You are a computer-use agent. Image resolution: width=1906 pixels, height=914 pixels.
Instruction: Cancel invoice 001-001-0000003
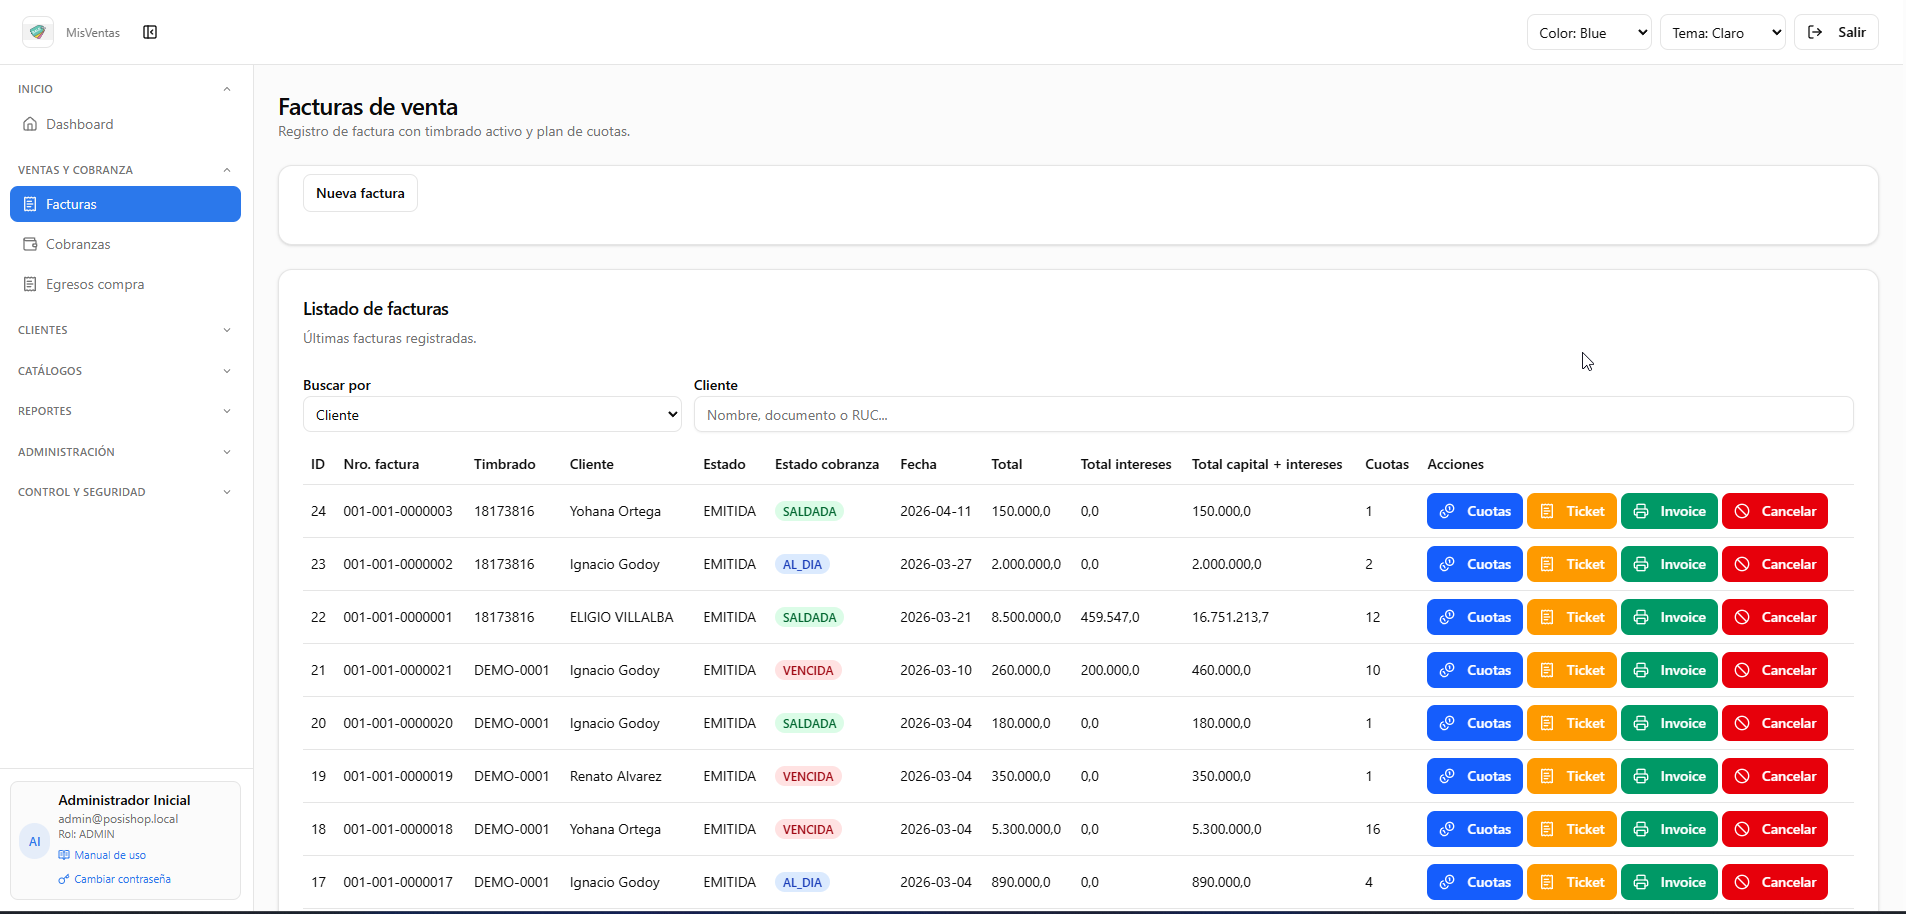pos(1775,511)
